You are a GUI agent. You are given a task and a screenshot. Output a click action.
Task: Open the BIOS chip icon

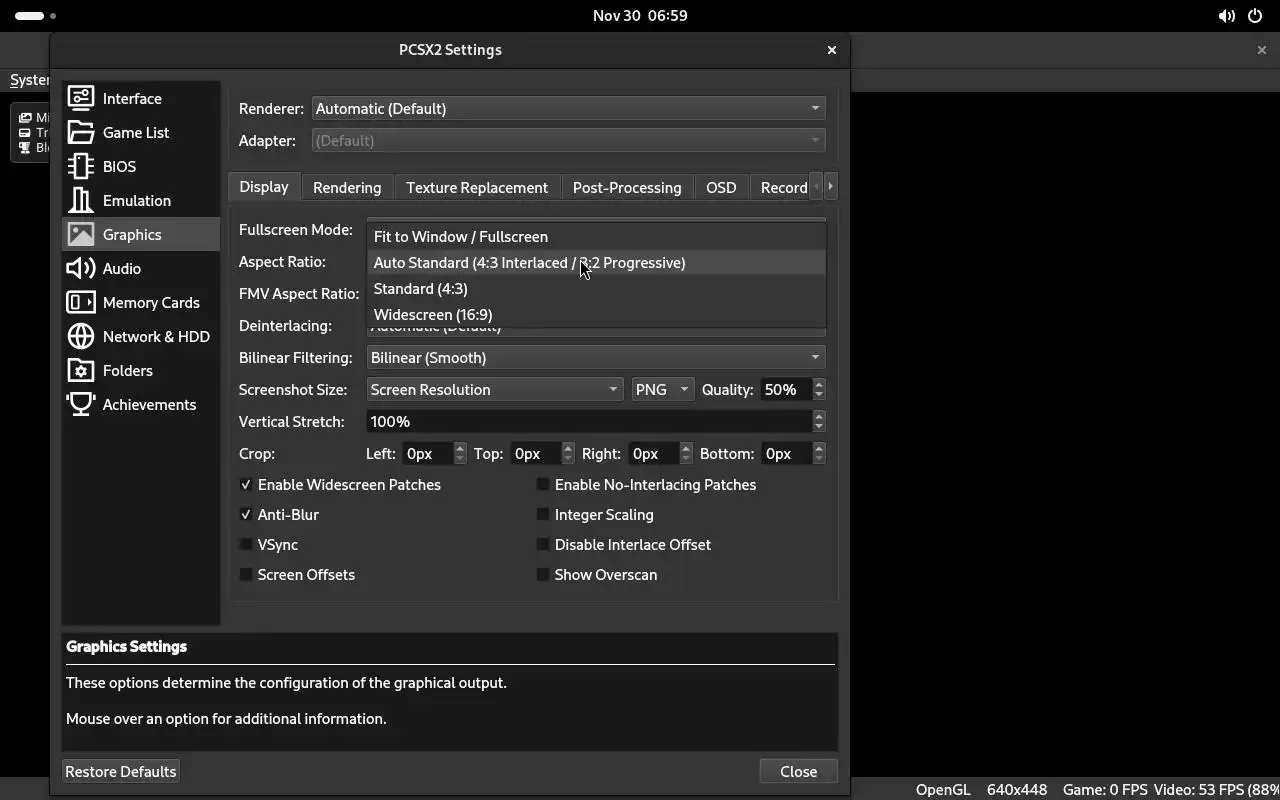pos(81,166)
